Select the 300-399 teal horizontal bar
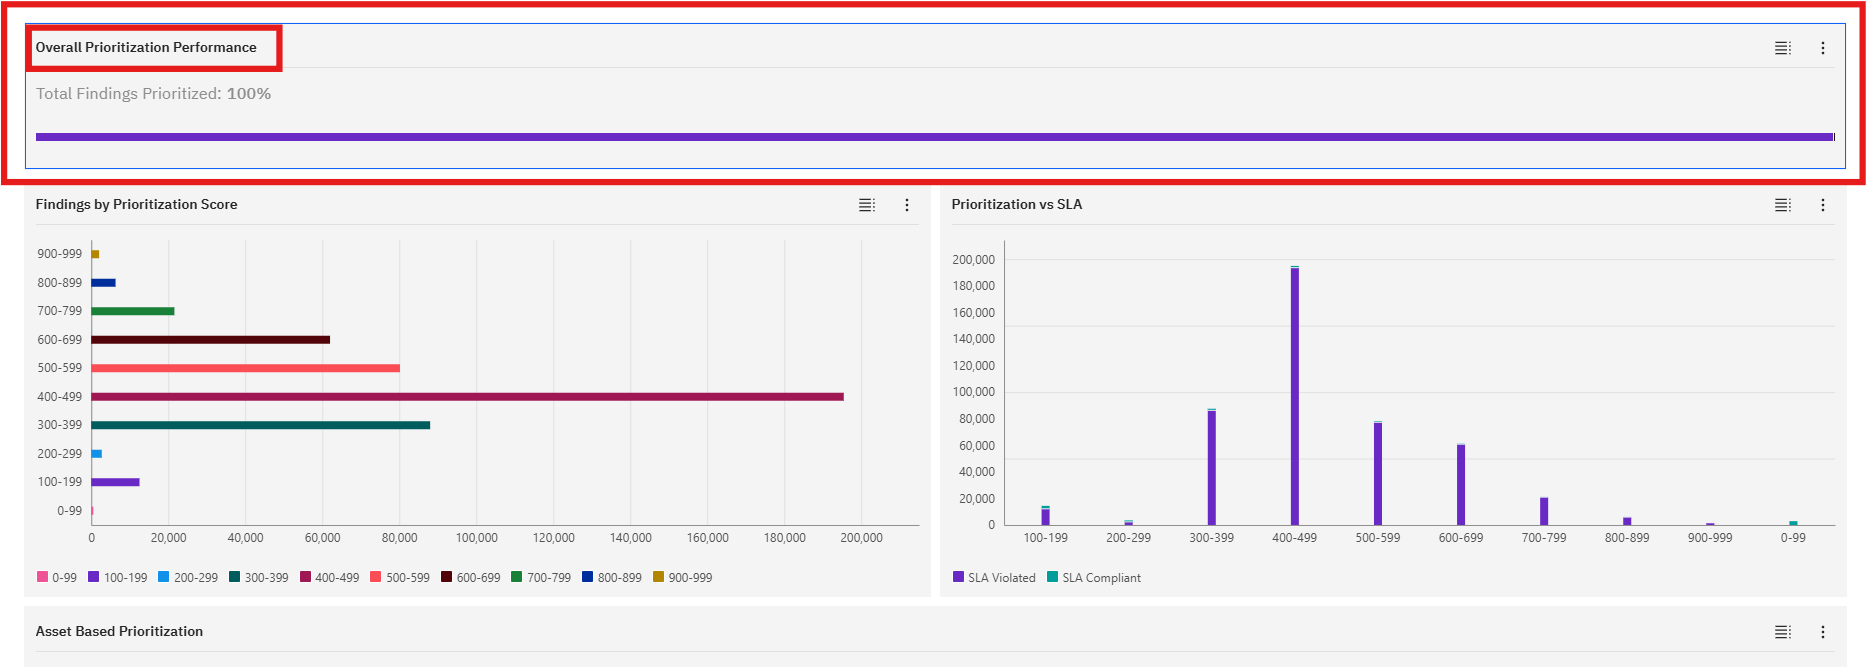Viewport: 1866px width, 667px height. tap(261, 425)
